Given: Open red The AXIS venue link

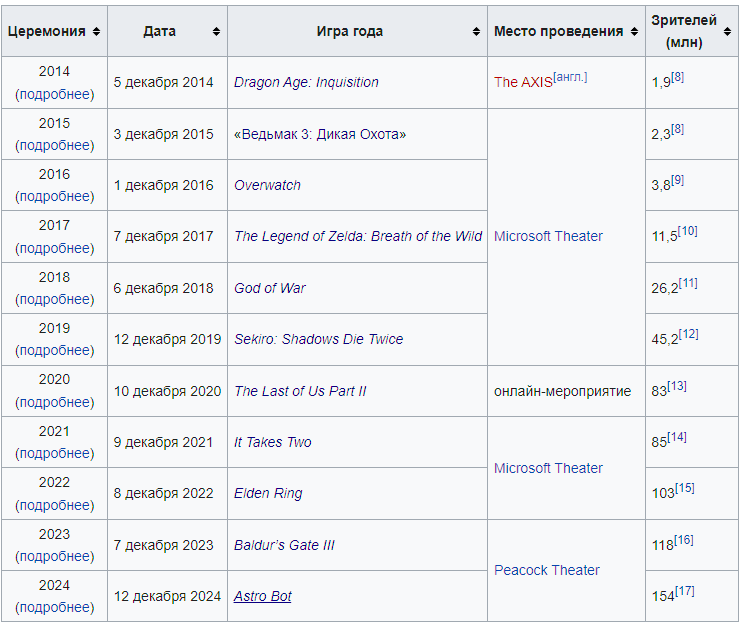Looking at the screenshot, I should (x=523, y=83).
